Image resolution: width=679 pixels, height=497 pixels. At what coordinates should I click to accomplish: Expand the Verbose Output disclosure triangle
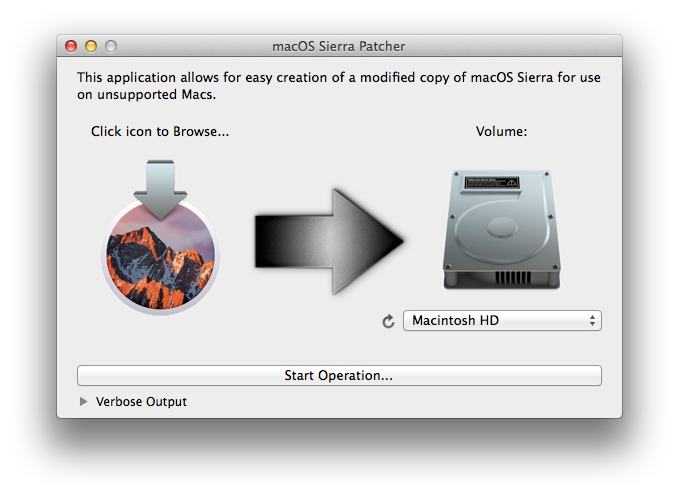pos(83,402)
